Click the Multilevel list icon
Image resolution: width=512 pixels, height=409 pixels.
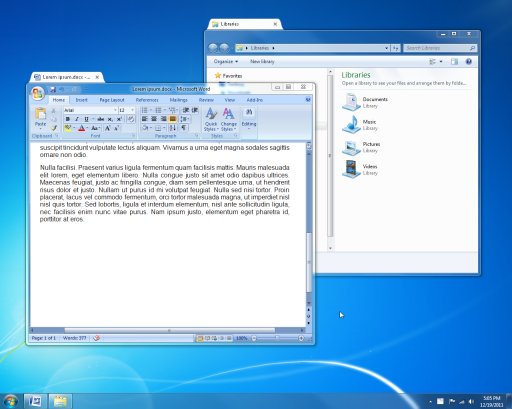[x=172, y=110]
